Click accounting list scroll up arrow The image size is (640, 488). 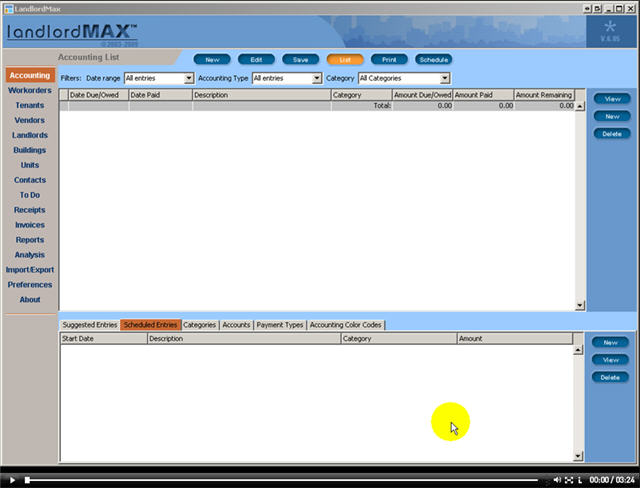[x=580, y=106]
